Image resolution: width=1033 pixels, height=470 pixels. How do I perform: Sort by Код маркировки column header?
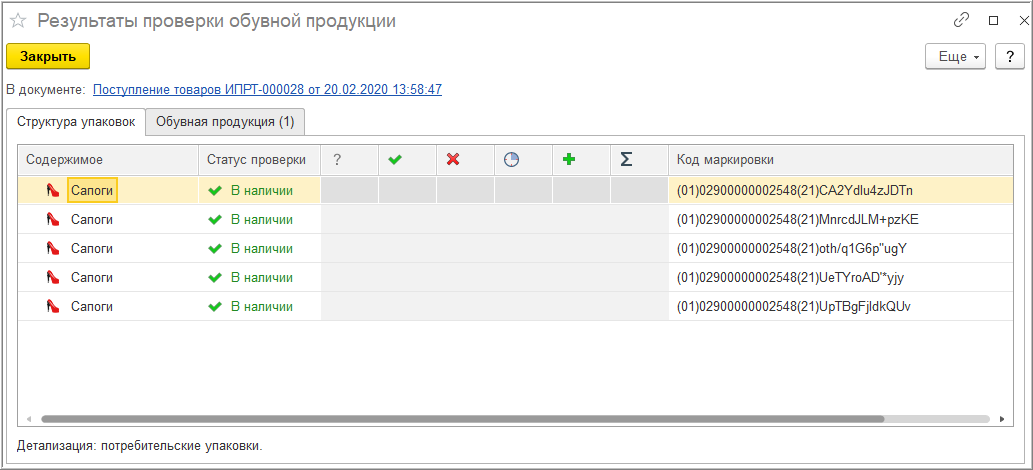841,160
